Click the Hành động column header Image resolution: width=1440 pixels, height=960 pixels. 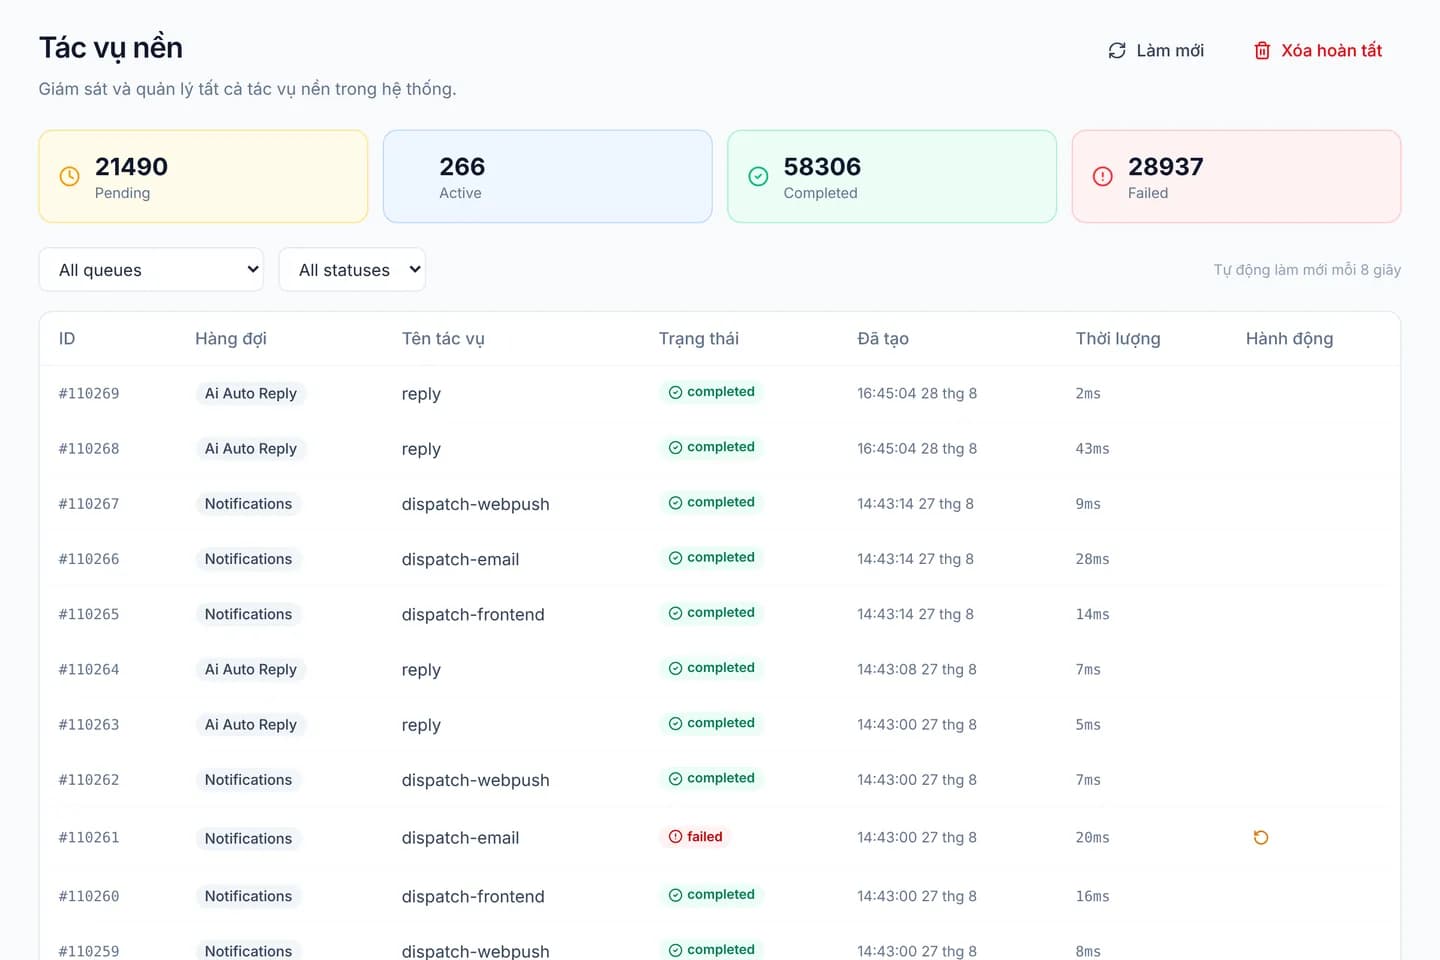(x=1290, y=339)
